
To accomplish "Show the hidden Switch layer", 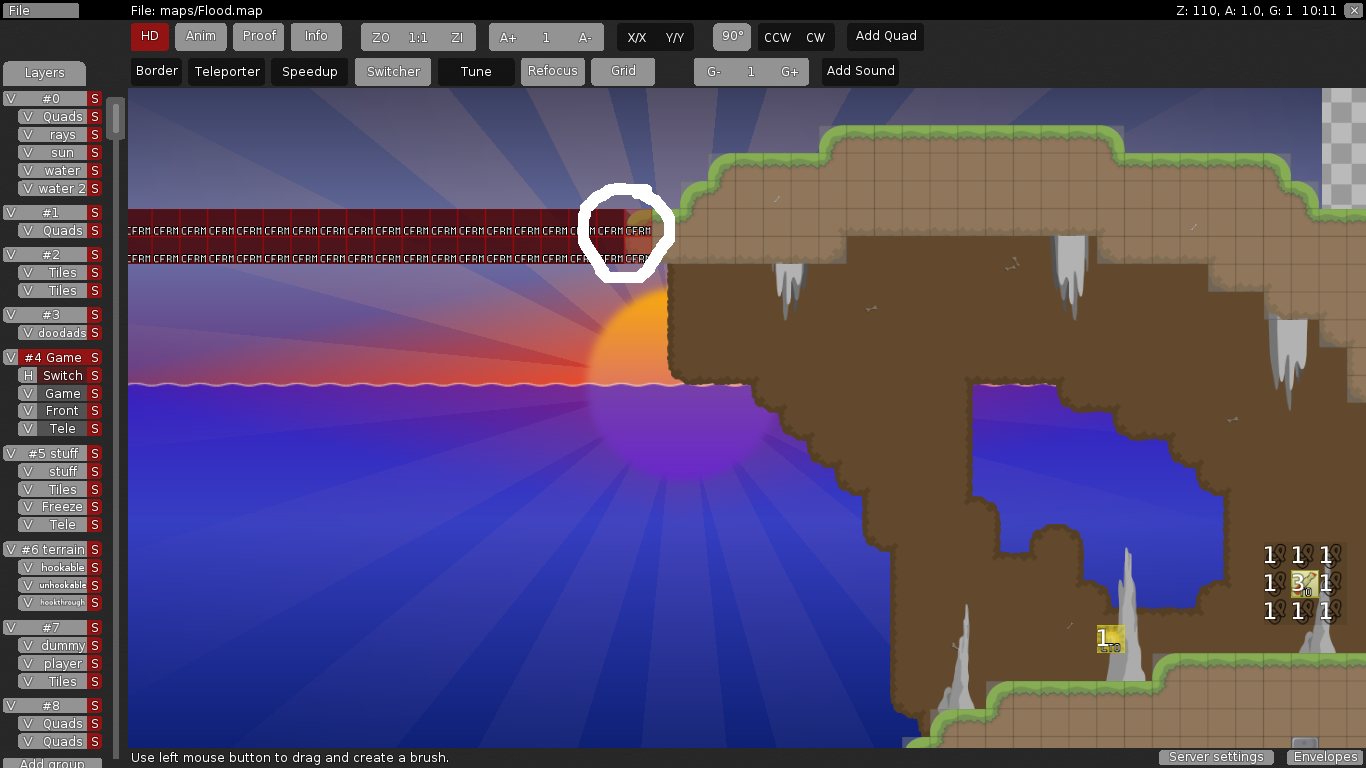I will [x=29, y=376].
